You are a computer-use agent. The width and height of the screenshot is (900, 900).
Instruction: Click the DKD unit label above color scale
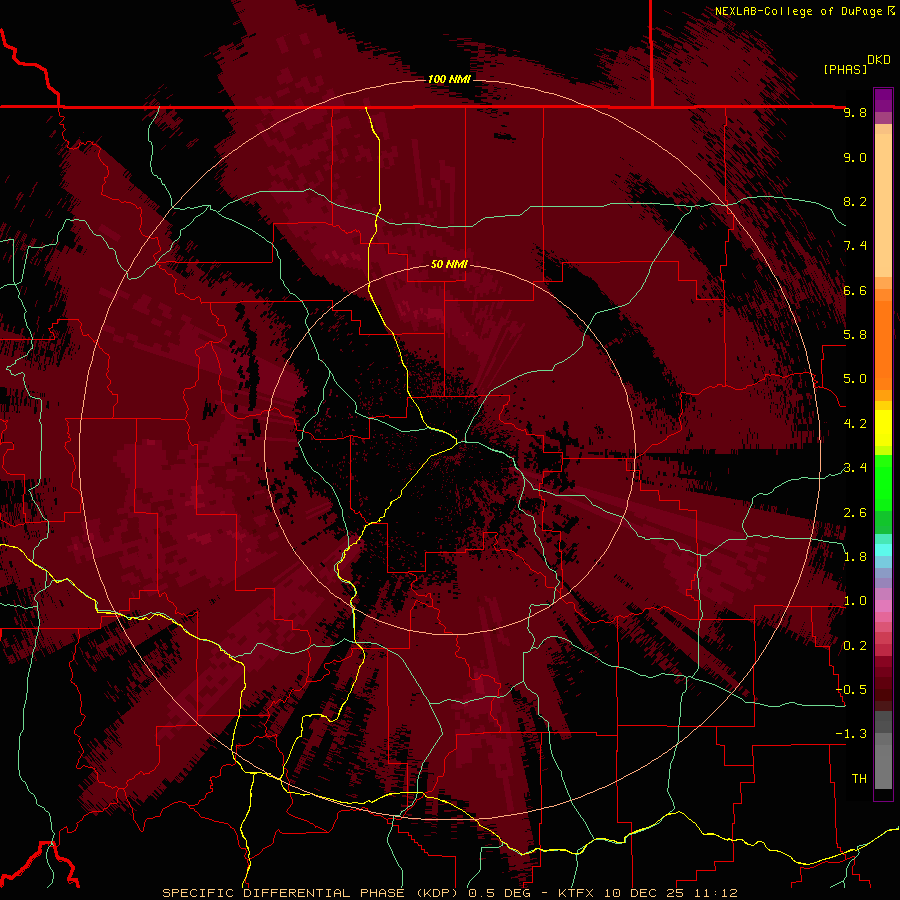pos(879,60)
